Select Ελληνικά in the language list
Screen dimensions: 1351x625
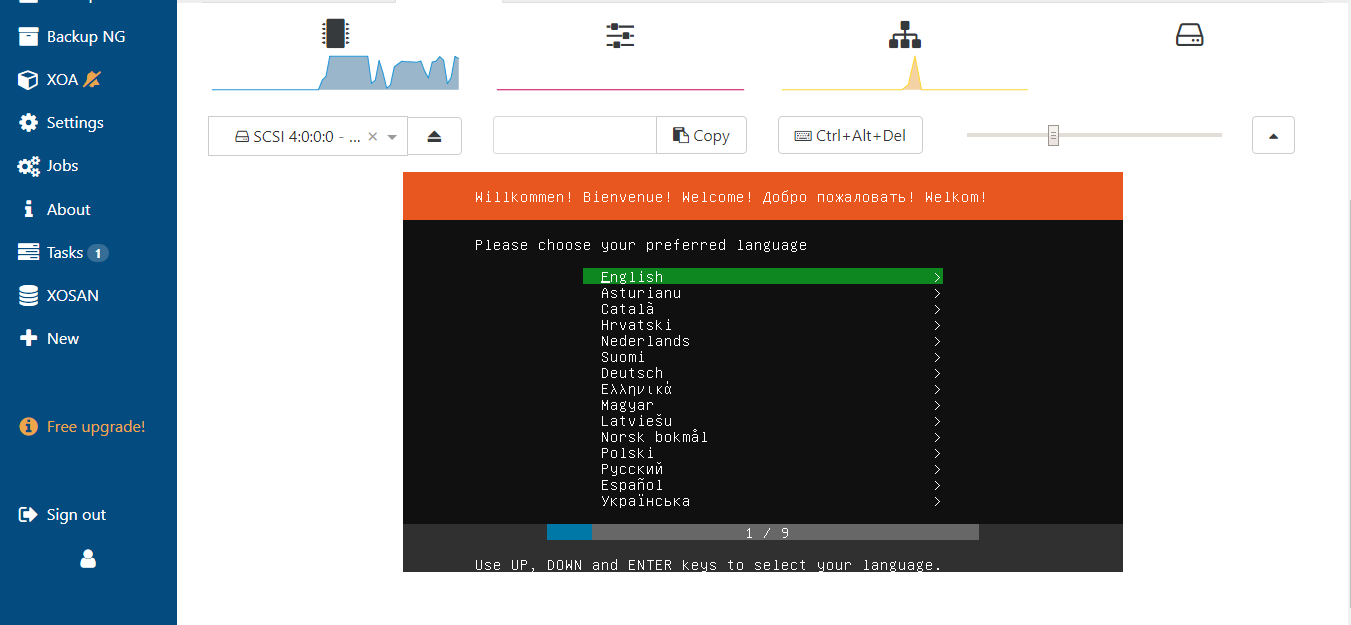(x=763, y=389)
